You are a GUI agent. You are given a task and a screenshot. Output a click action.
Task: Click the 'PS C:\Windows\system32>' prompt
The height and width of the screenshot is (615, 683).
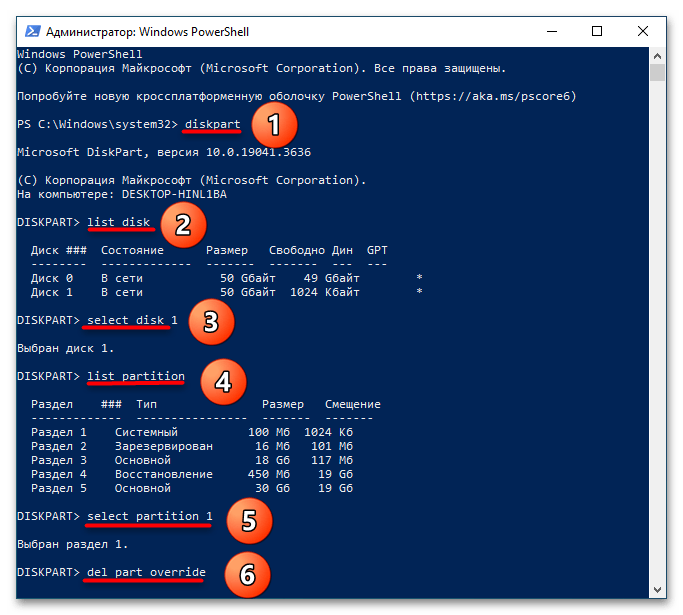pyautogui.click(x=98, y=124)
